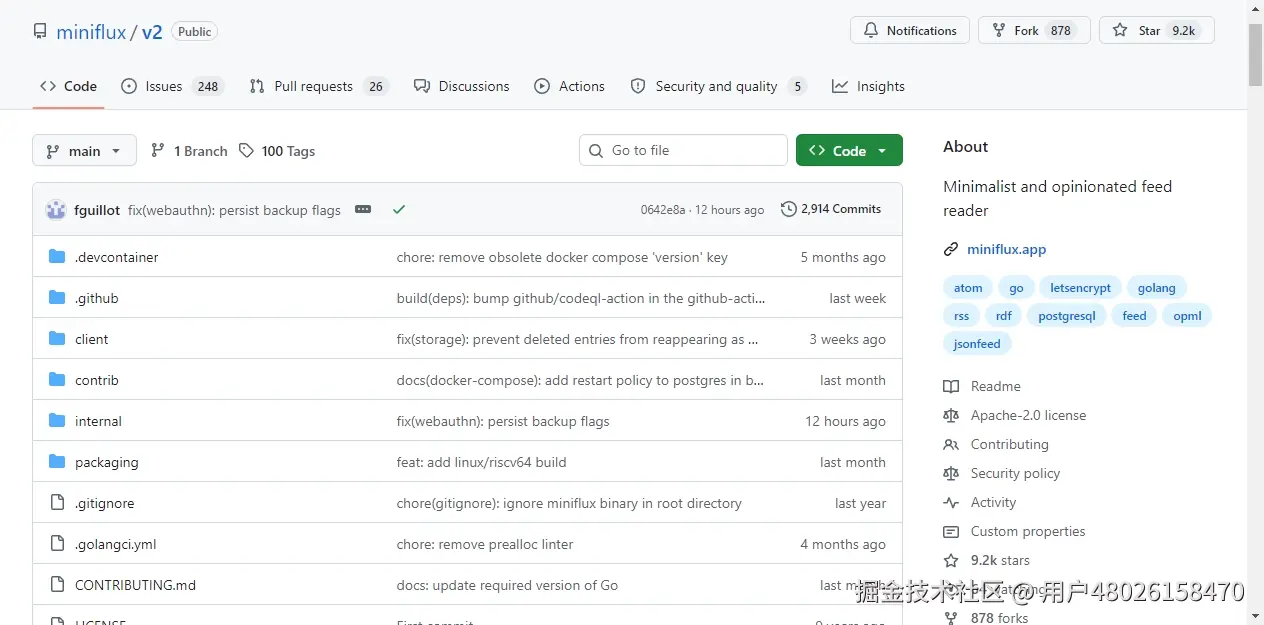Image resolution: width=1264 pixels, height=625 pixels.
Task: Click fguillot's avatar image
Action: [x=56, y=210]
